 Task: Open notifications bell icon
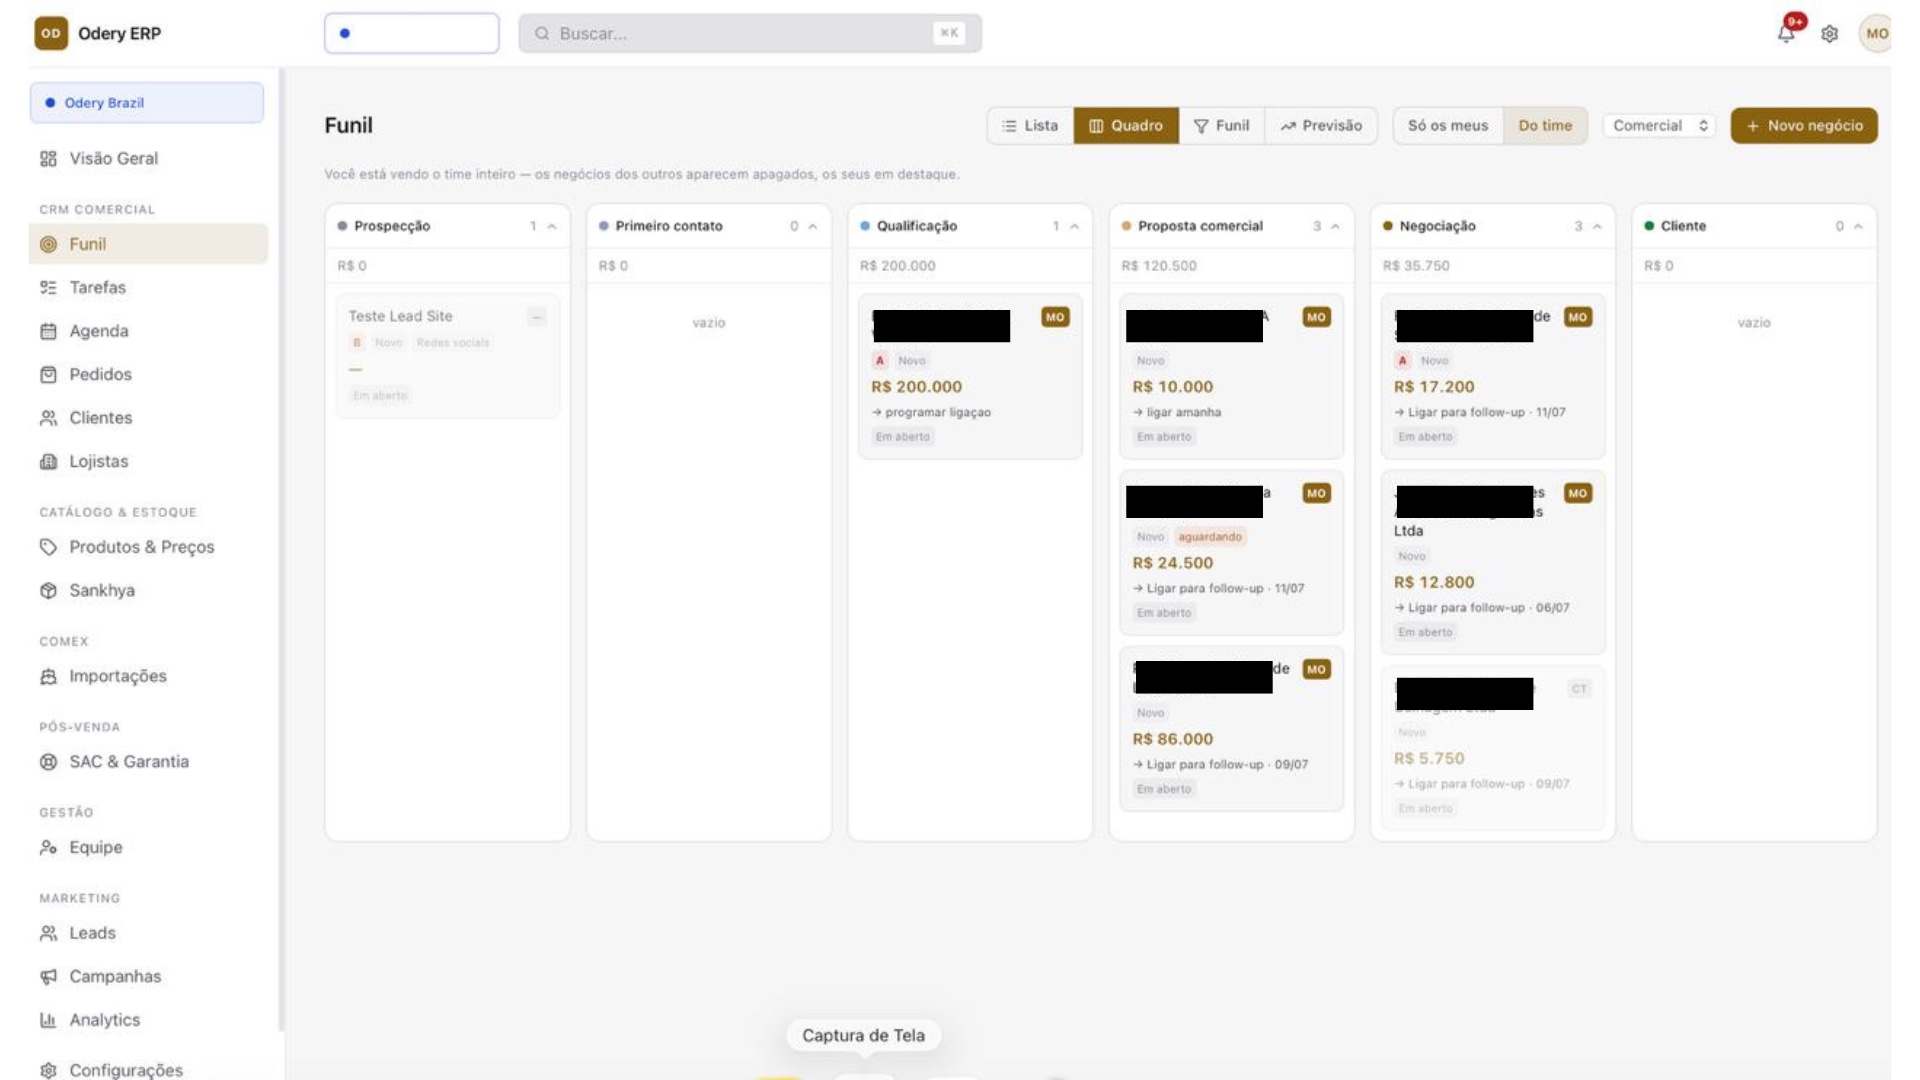click(x=1786, y=33)
